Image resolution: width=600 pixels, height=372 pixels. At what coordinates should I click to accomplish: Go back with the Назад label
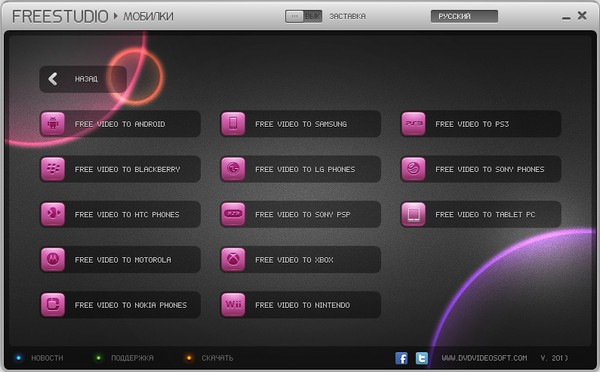coord(86,79)
